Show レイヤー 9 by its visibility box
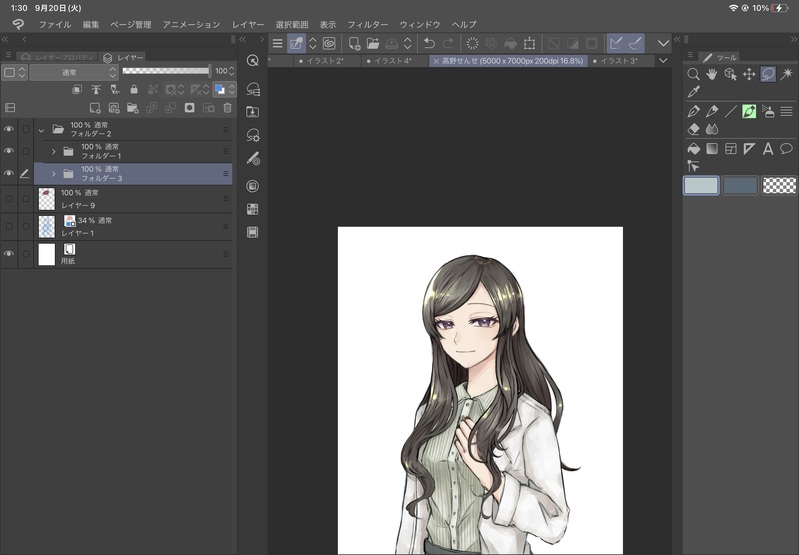The width and height of the screenshot is (799, 555). (9, 198)
